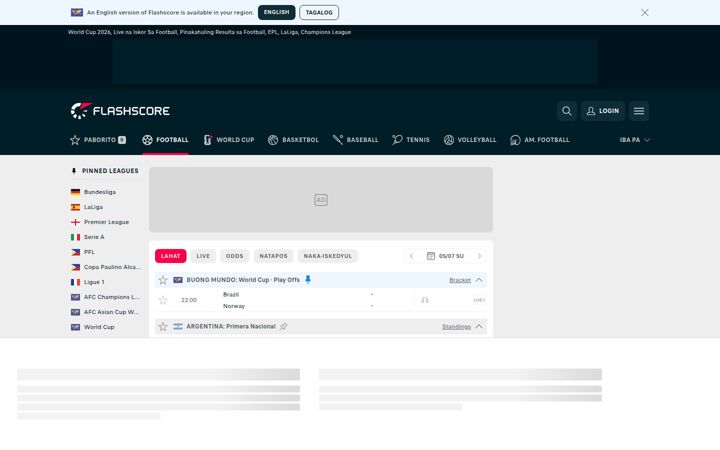Open the Basketbol sport tab
Image resolution: width=720 pixels, height=450 pixels.
coord(293,140)
